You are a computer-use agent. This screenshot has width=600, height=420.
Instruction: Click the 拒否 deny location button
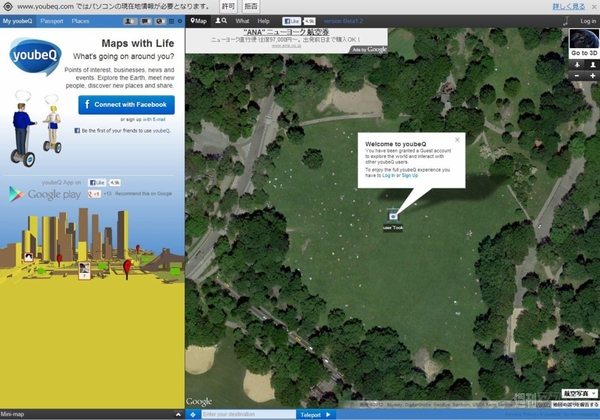[x=251, y=7]
